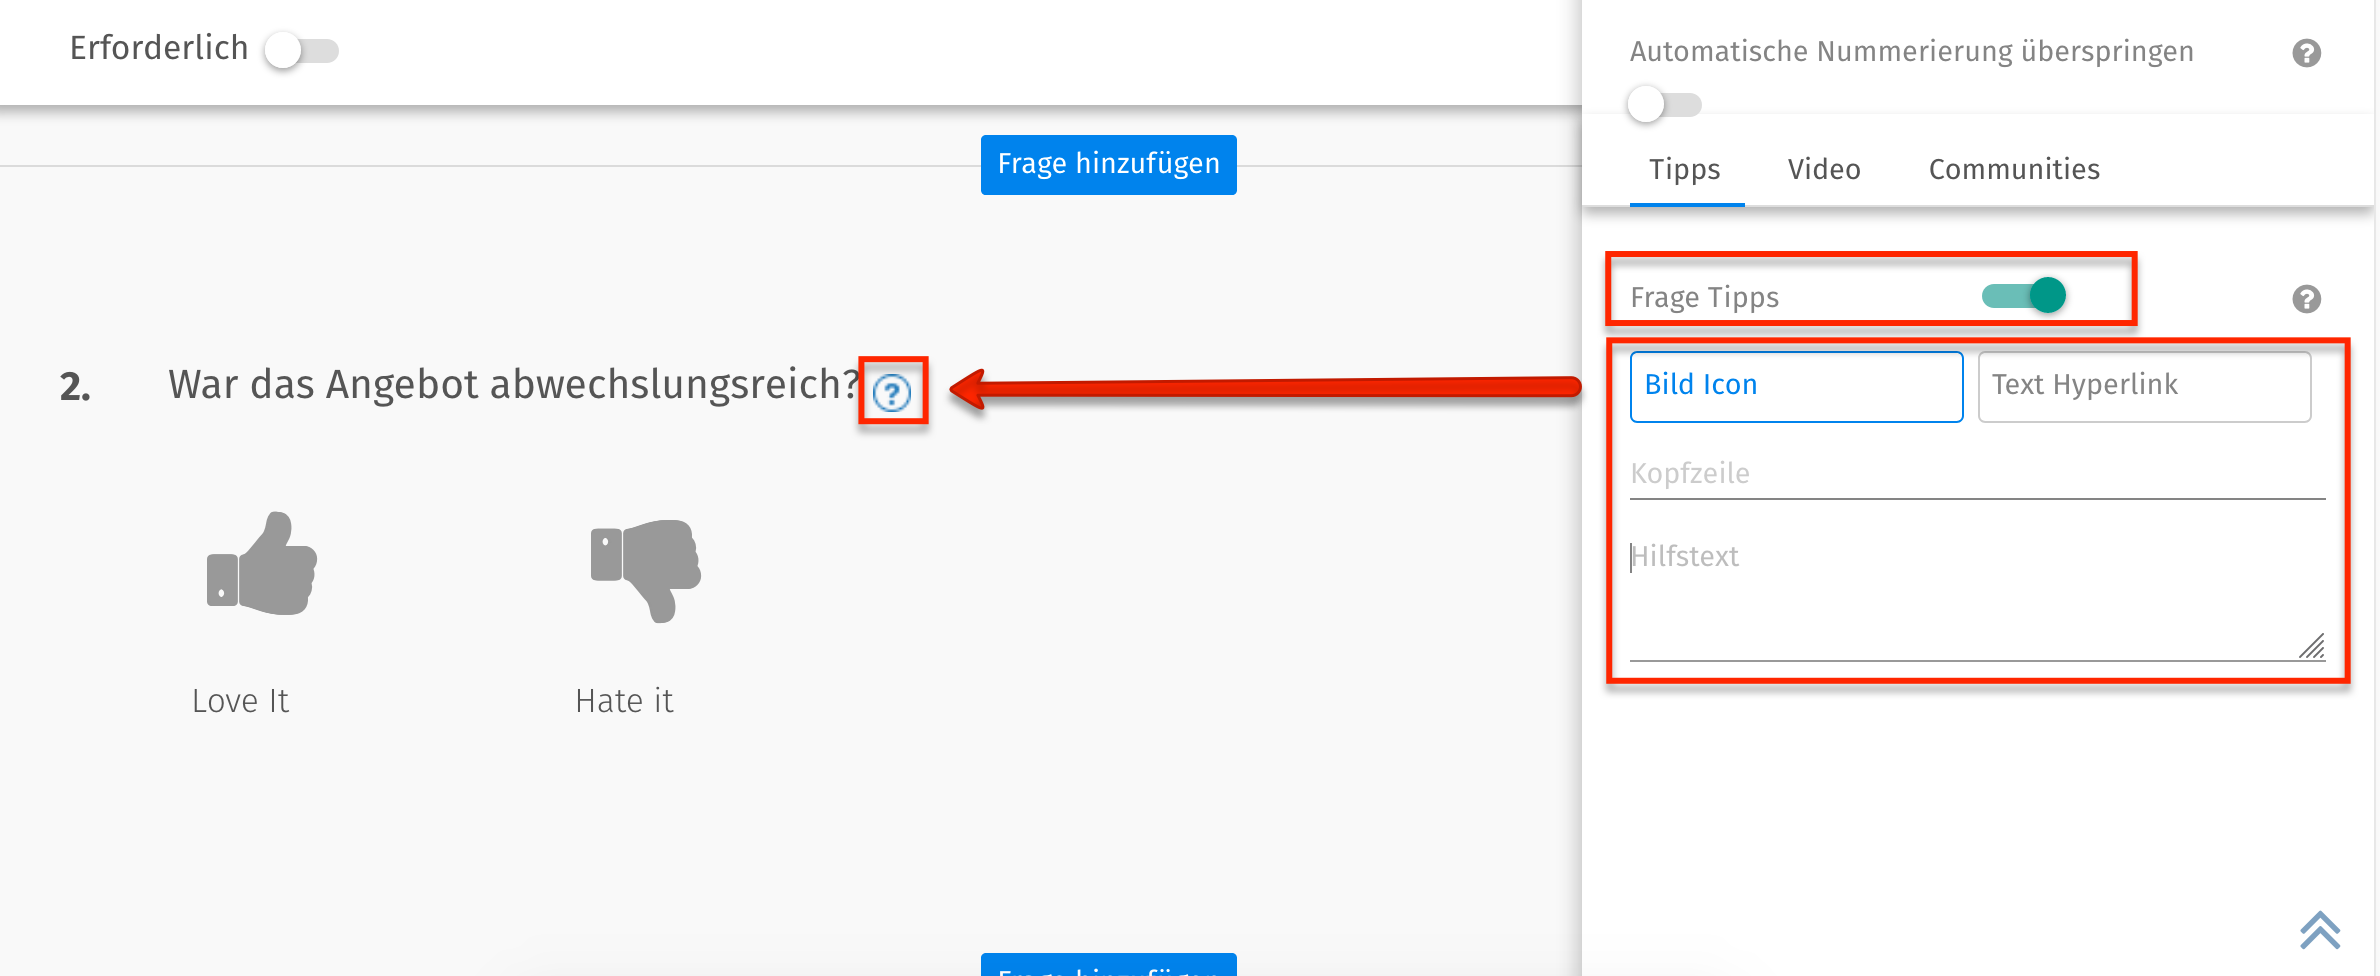
Task: Select the Bild Icon option
Action: [1795, 386]
